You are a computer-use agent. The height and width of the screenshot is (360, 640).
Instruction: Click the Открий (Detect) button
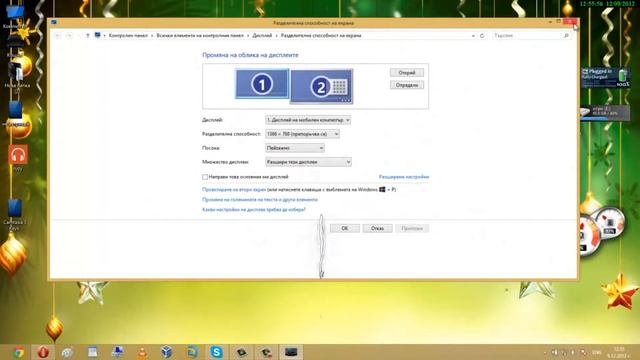(x=407, y=73)
